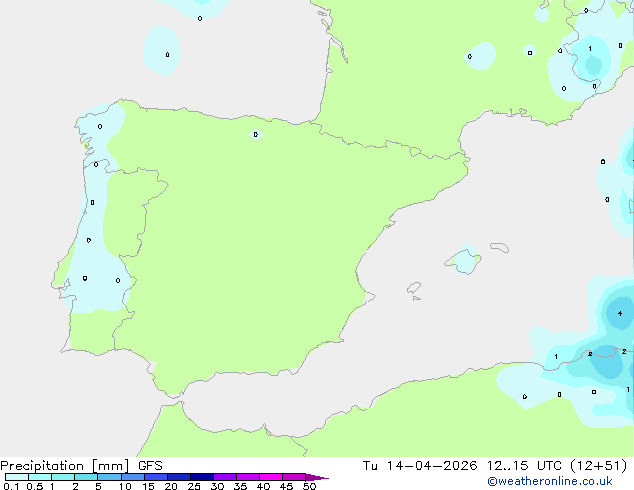Pick the legend swatch between 1 and 2
Screen dimensions: 634x490
(x=63, y=477)
